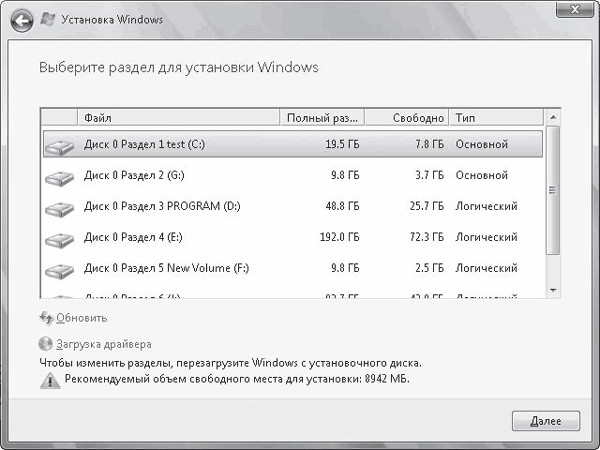Sort by Полный размер column header
The image size is (600, 450).
321,118
